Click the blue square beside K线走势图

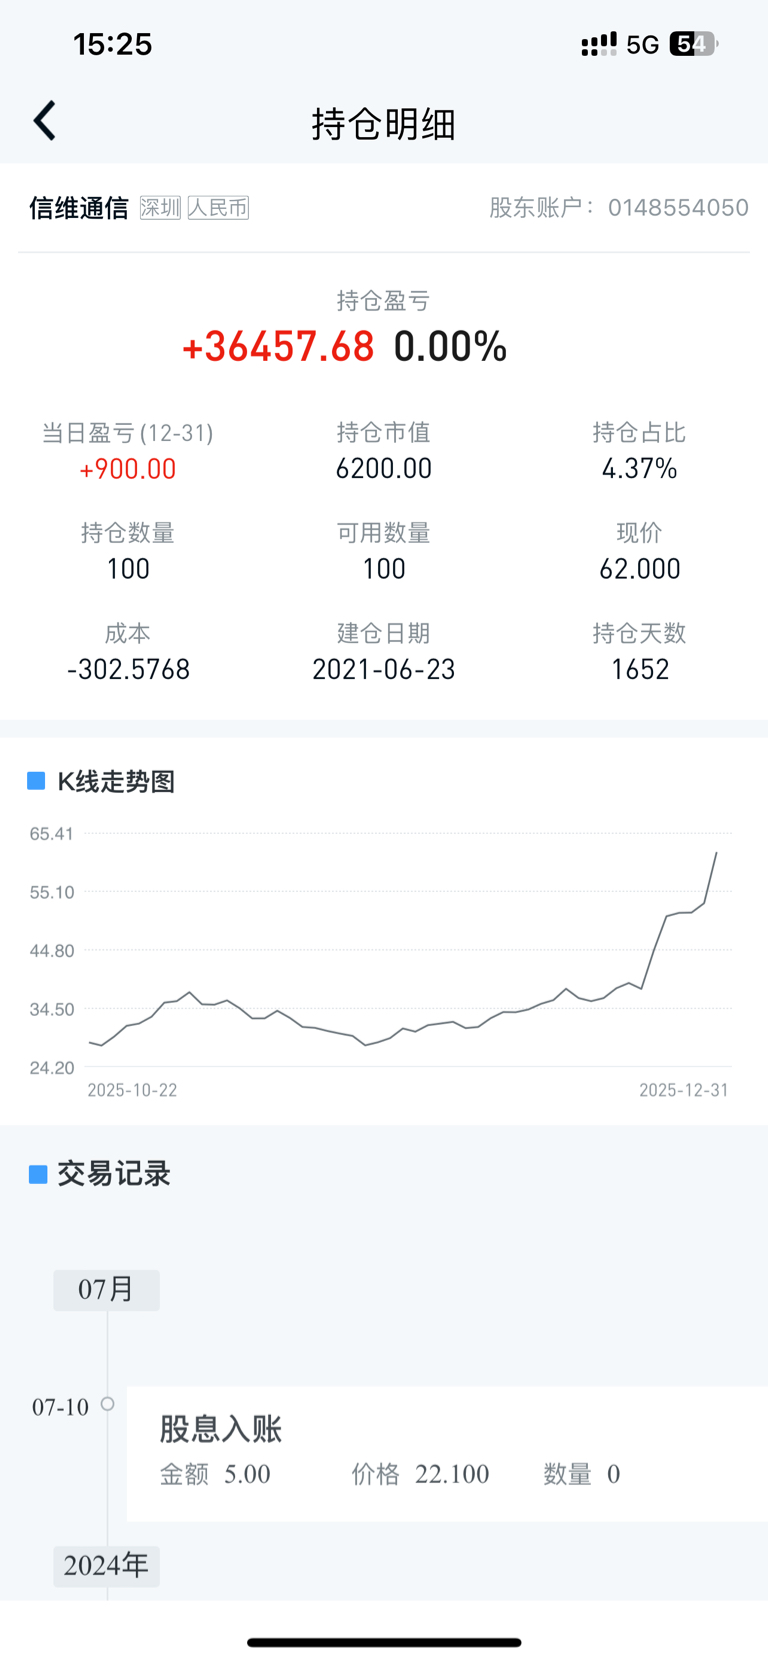[x=36, y=781]
